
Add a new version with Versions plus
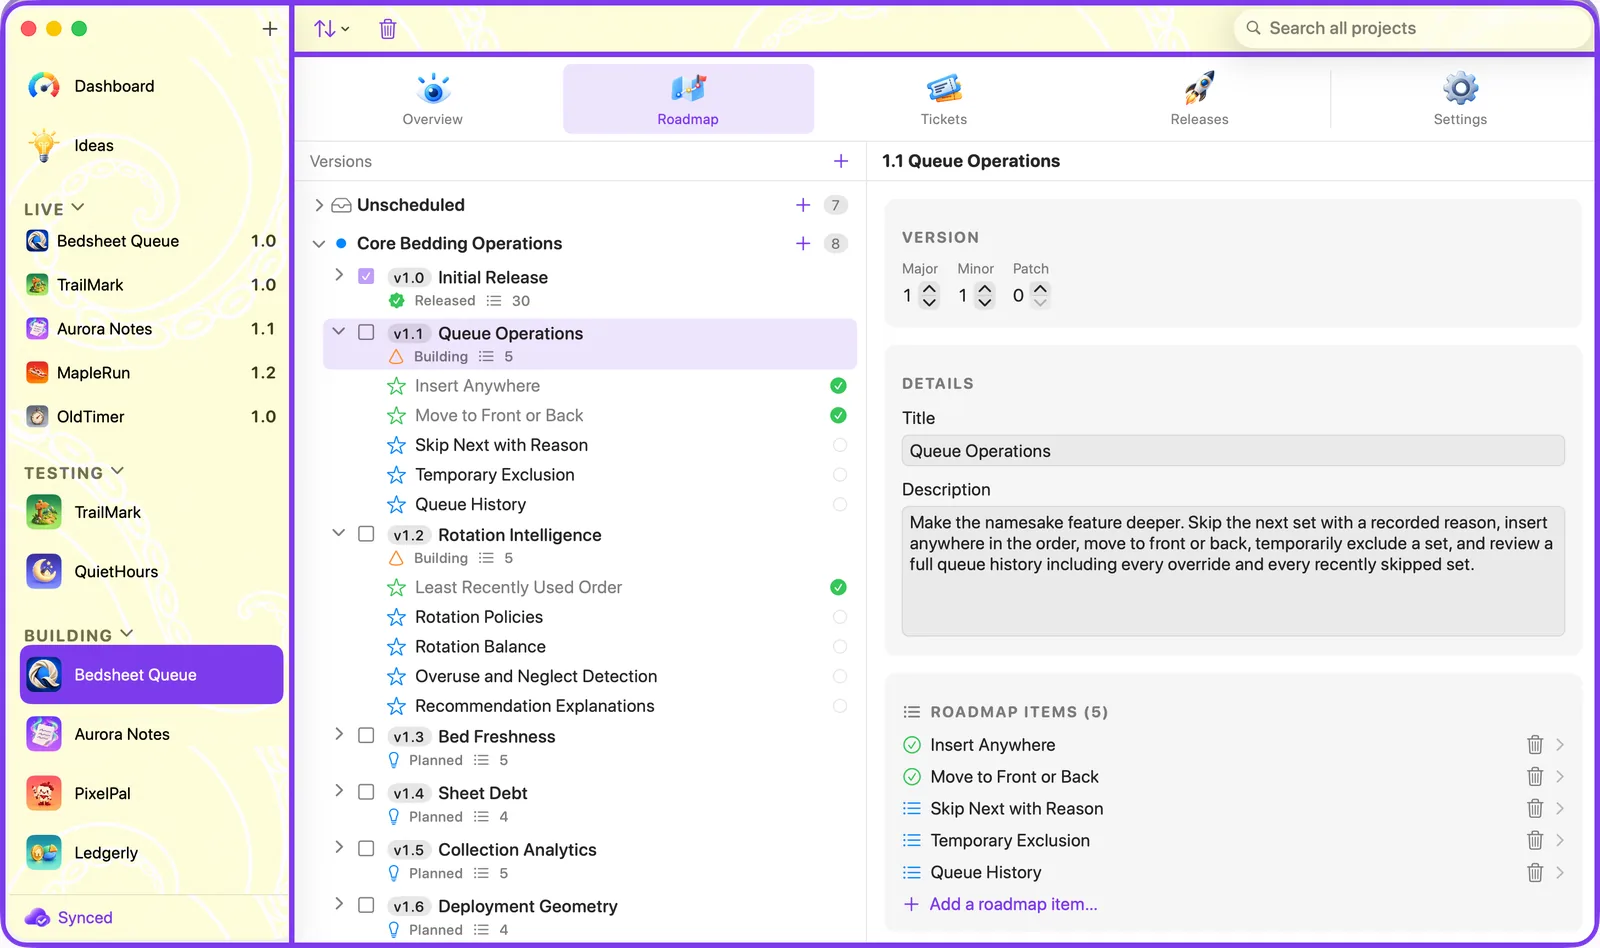(x=841, y=161)
